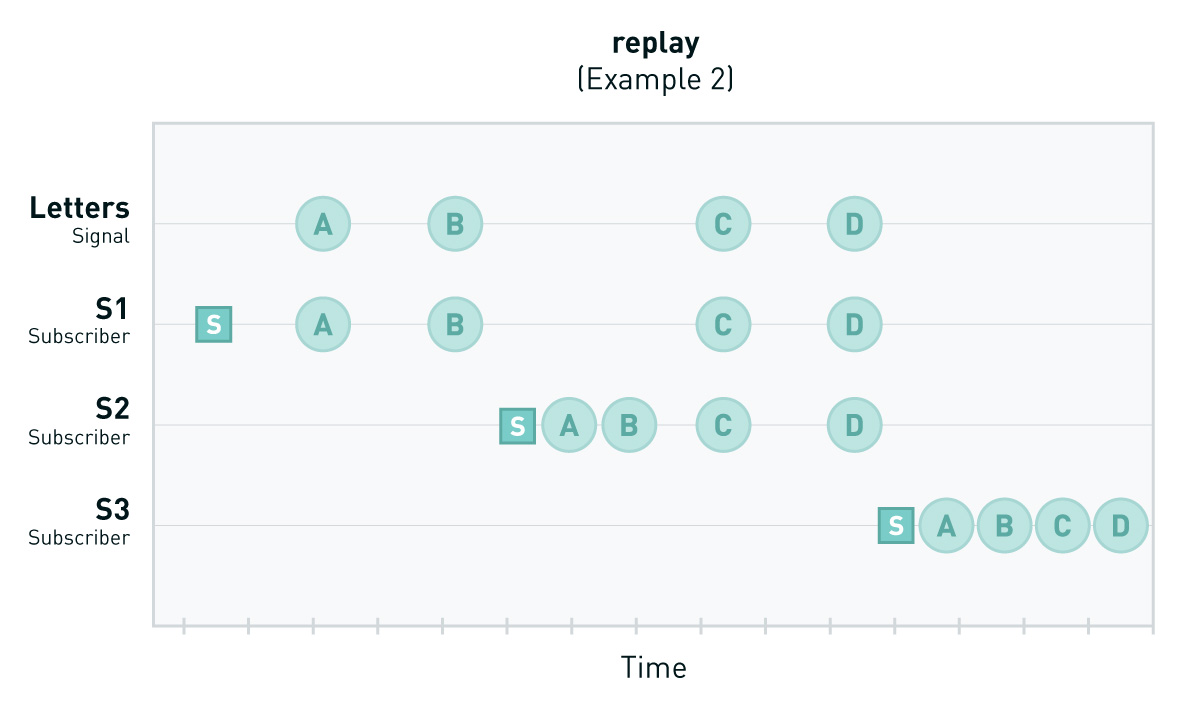
Task: Select the C circle on Letters signal row
Action: [x=723, y=224]
